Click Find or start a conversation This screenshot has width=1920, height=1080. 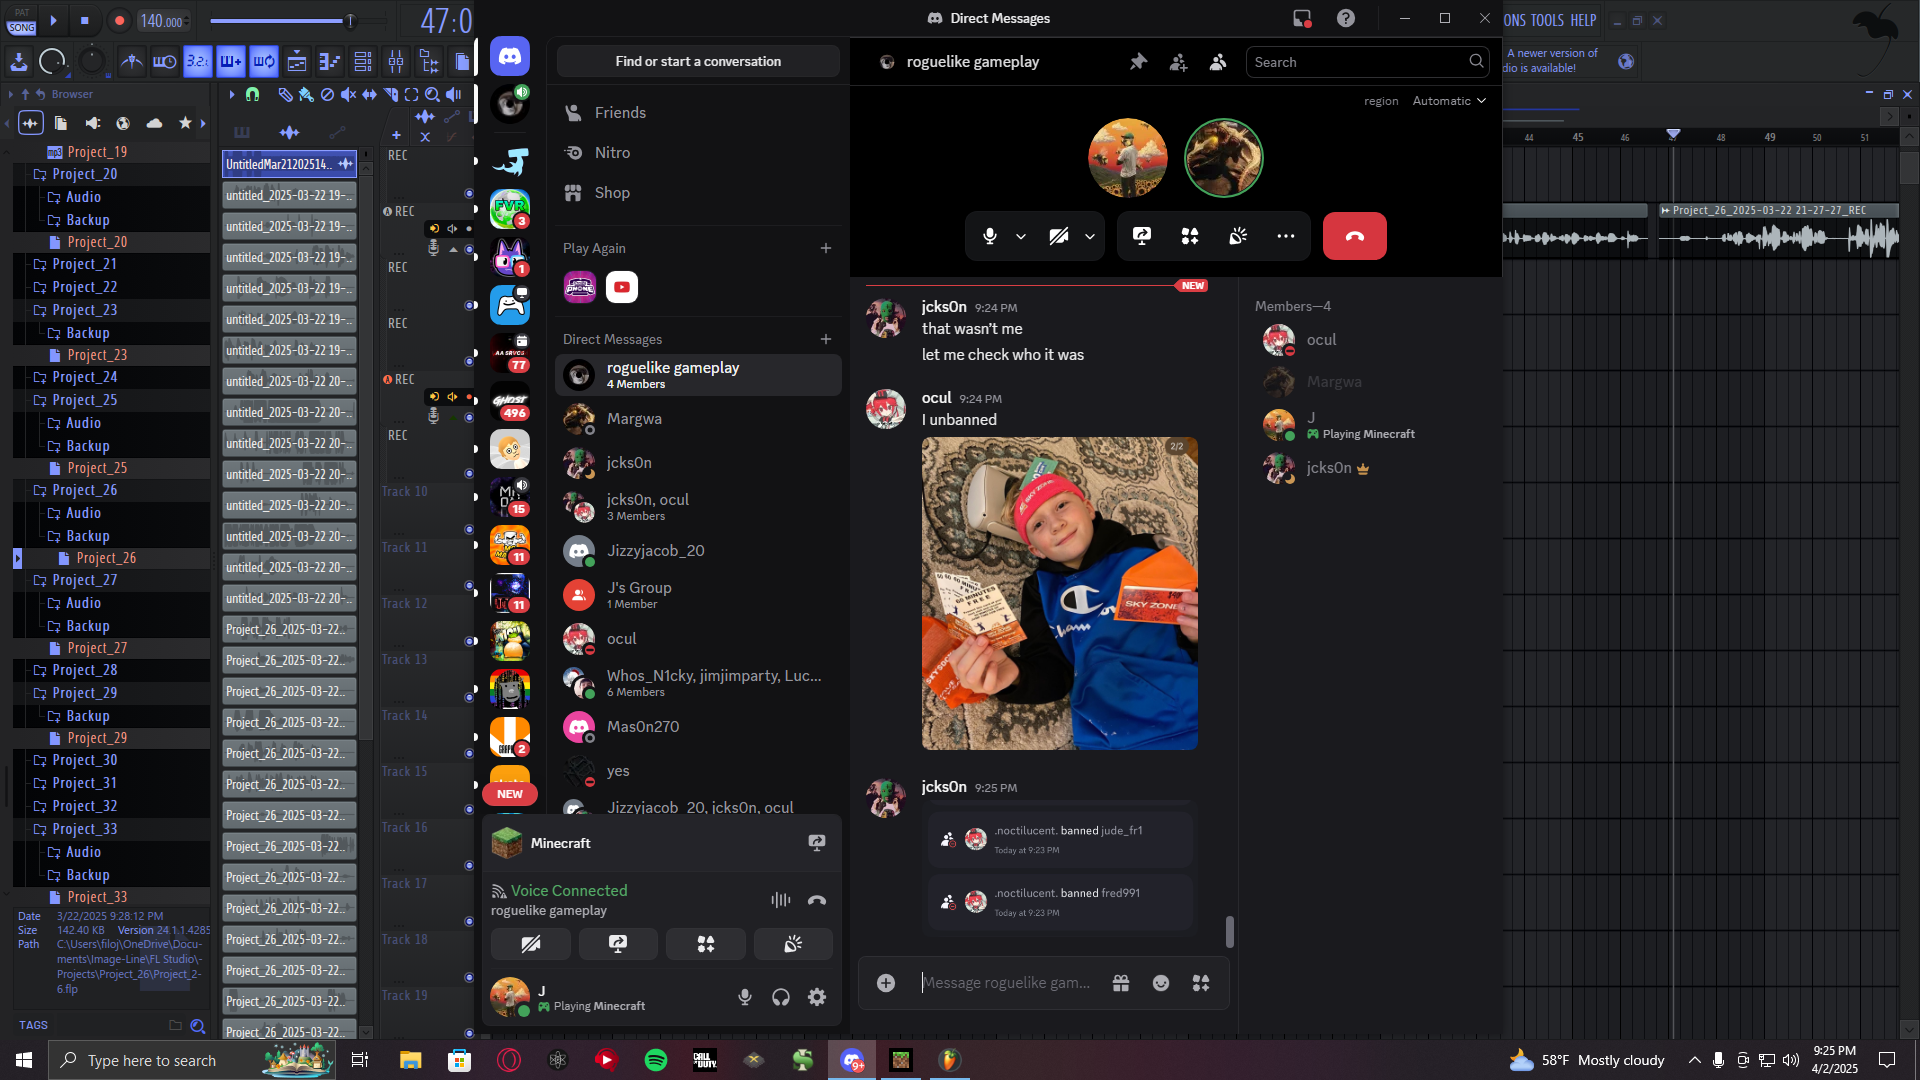pyautogui.click(x=697, y=62)
